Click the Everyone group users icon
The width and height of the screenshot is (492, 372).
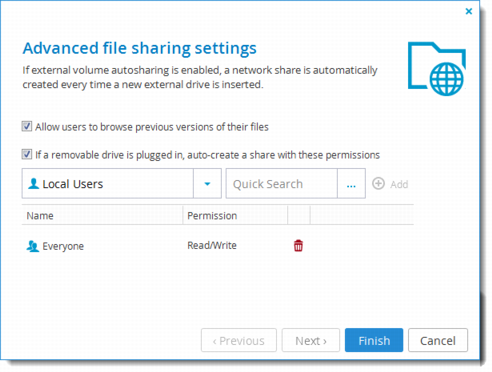(x=33, y=246)
